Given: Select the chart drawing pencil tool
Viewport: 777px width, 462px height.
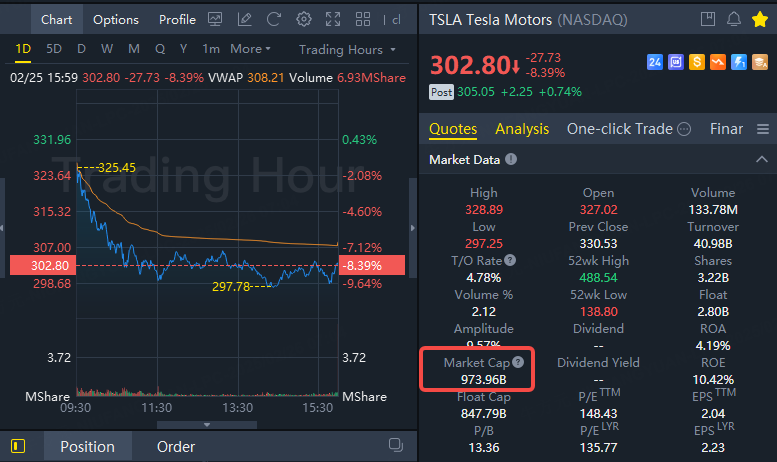Looking at the screenshot, I should pos(244,19).
